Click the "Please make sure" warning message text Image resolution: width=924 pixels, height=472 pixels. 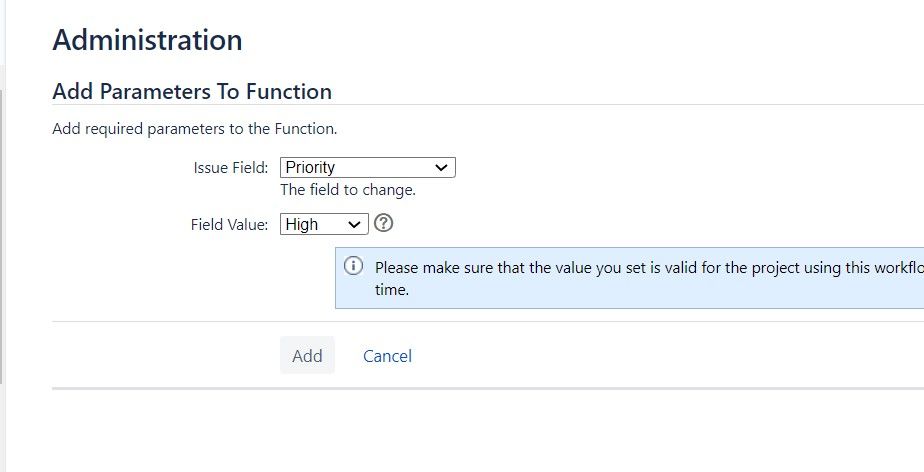point(649,268)
